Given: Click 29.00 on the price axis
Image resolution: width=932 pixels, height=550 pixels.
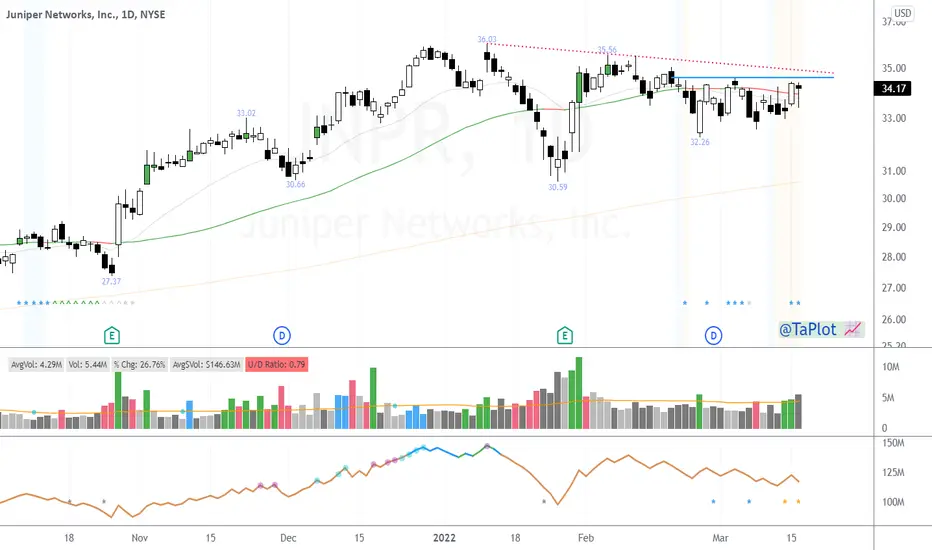Looking at the screenshot, I should click(x=894, y=227).
